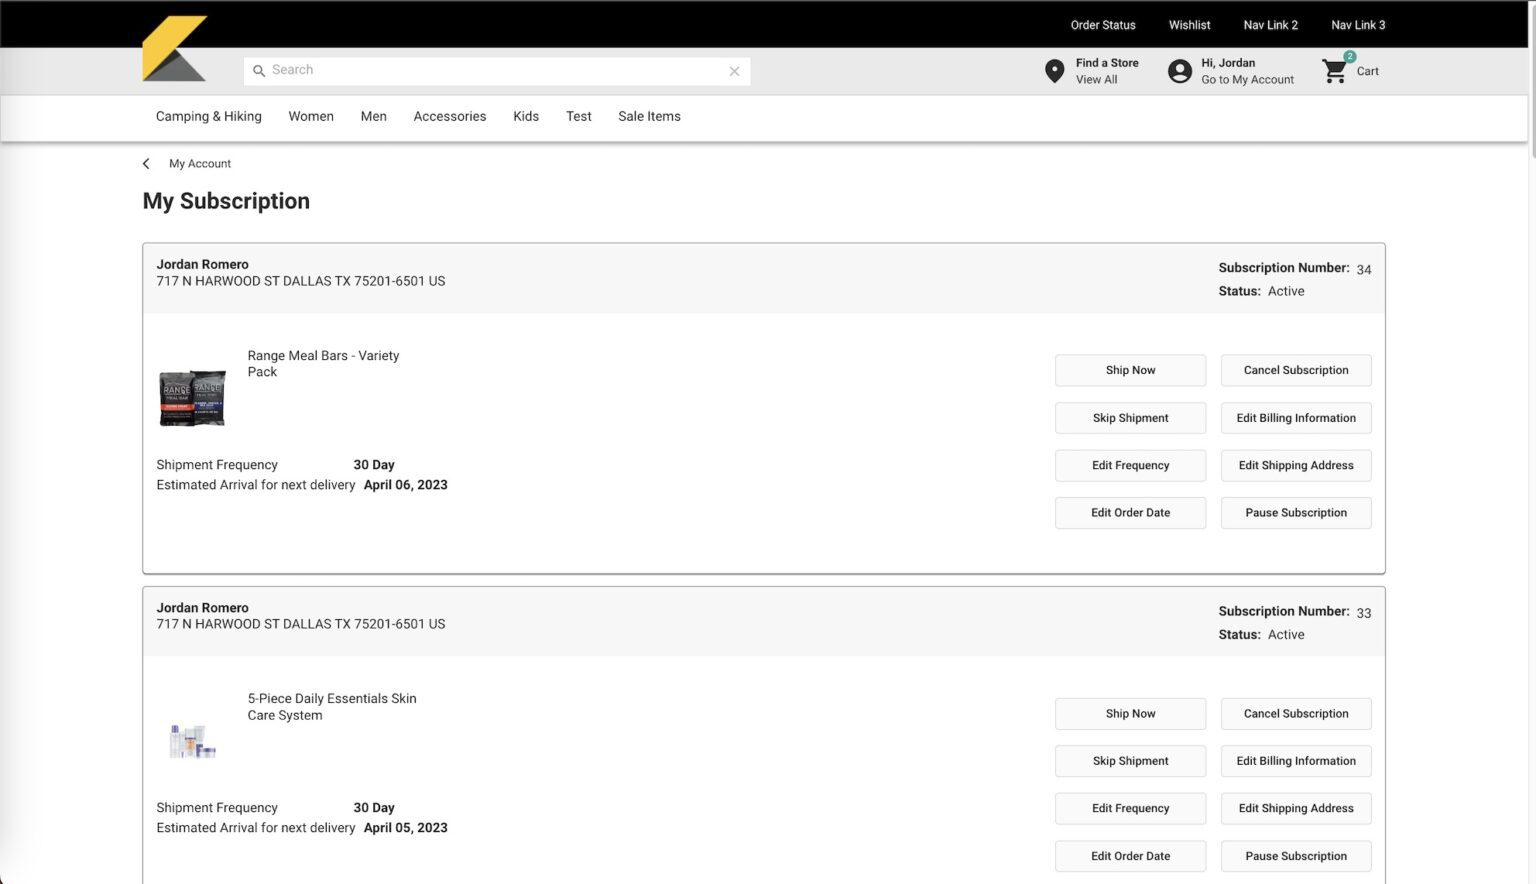Ship Now on the first subscription
This screenshot has height=884, width=1536.
pos(1130,370)
